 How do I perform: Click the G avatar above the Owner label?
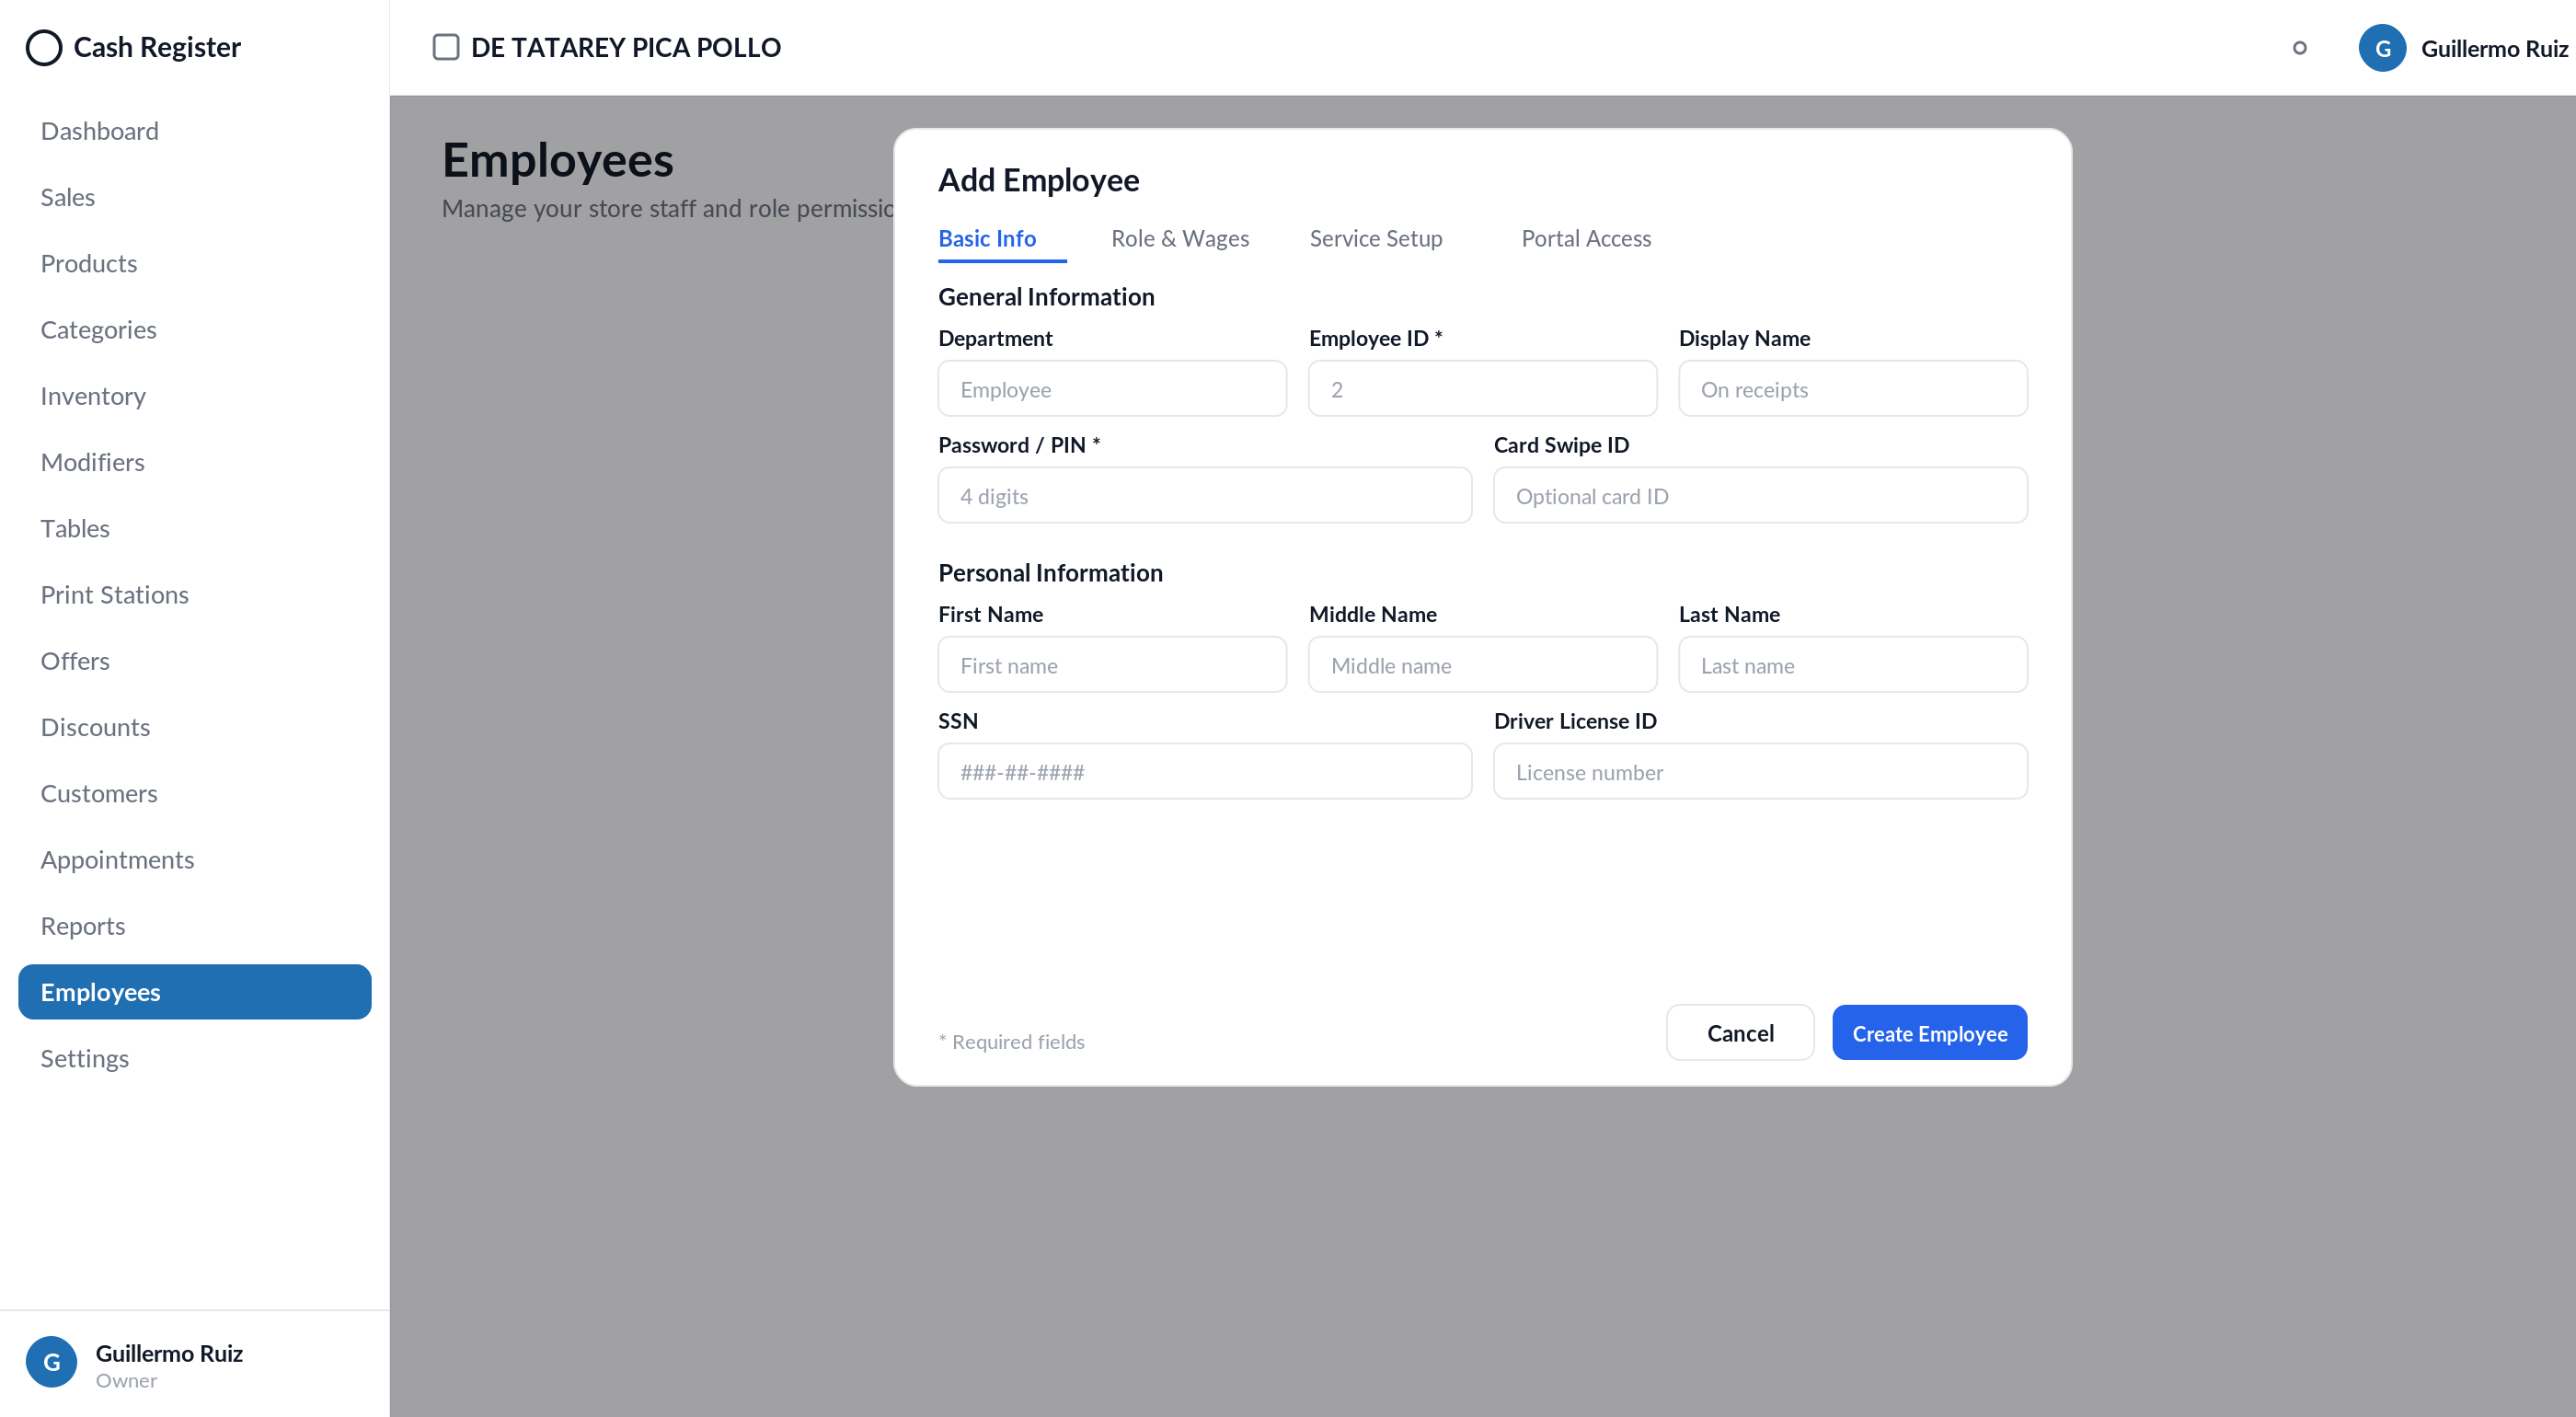point(52,1361)
